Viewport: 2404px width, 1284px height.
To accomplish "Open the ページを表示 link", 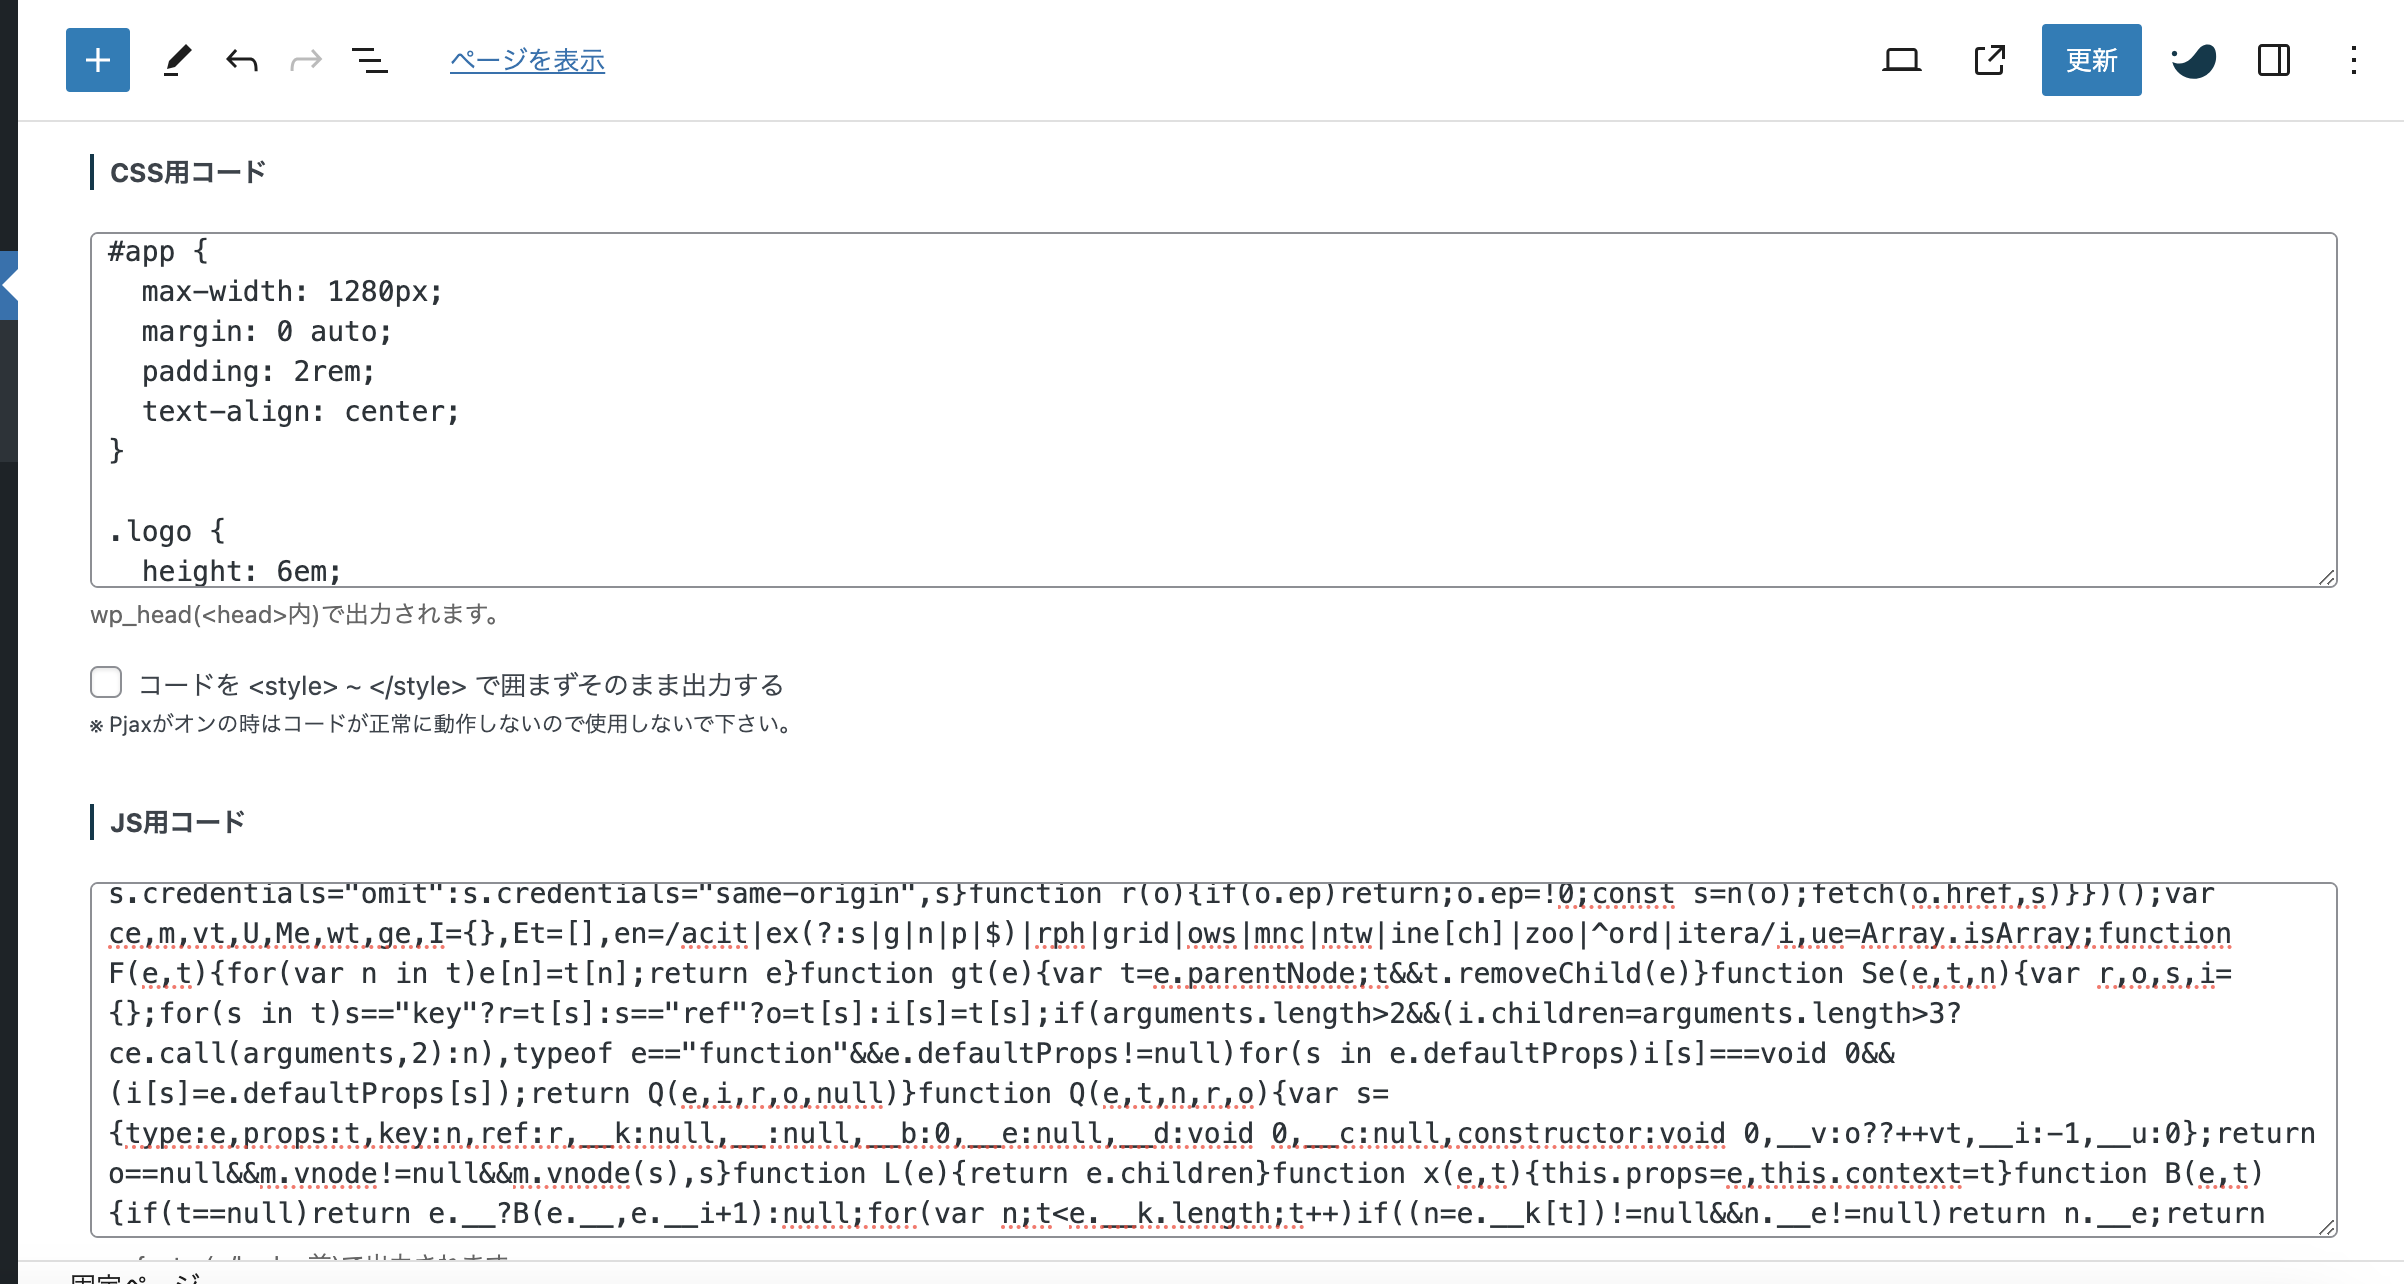I will point(527,60).
